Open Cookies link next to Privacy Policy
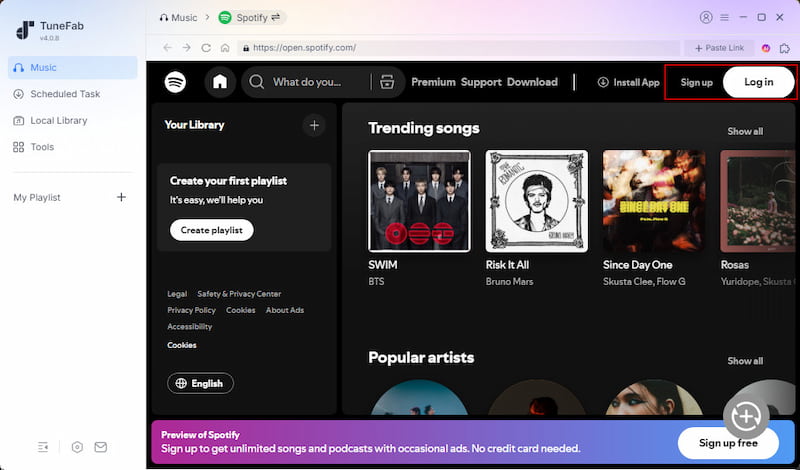800x470 pixels. [x=241, y=310]
